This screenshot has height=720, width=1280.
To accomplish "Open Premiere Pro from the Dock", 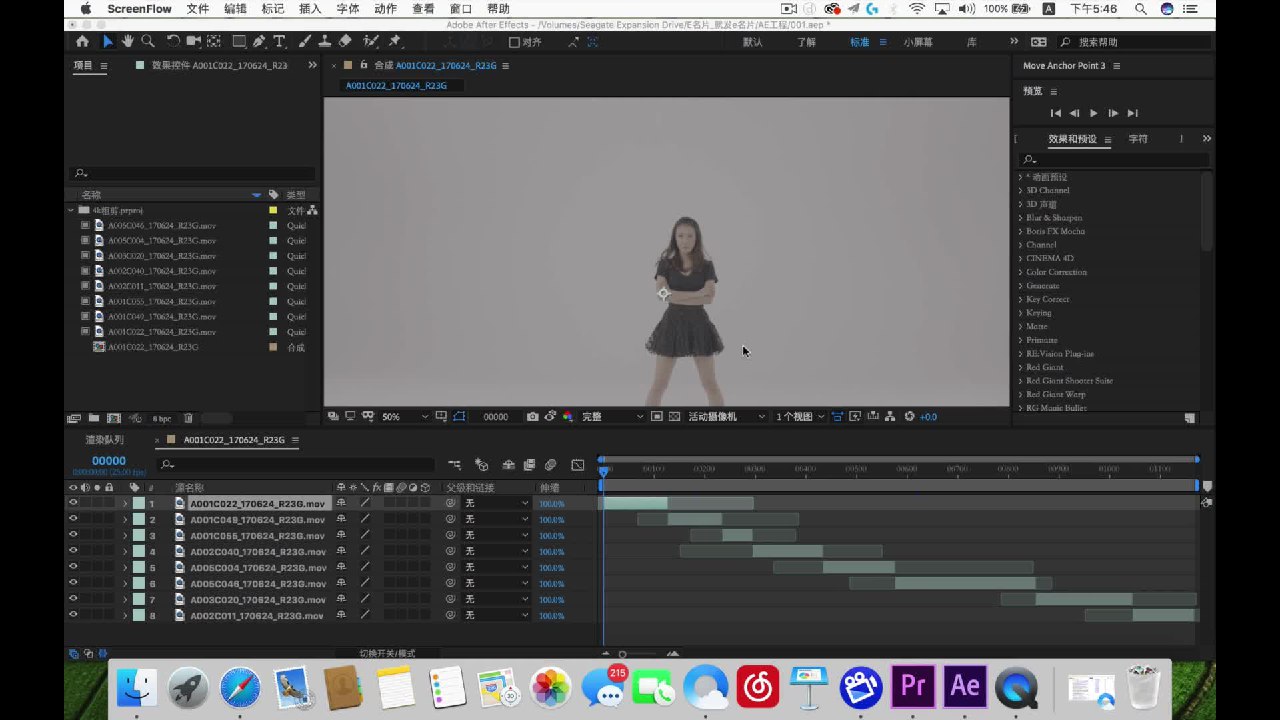I will [x=912, y=685].
